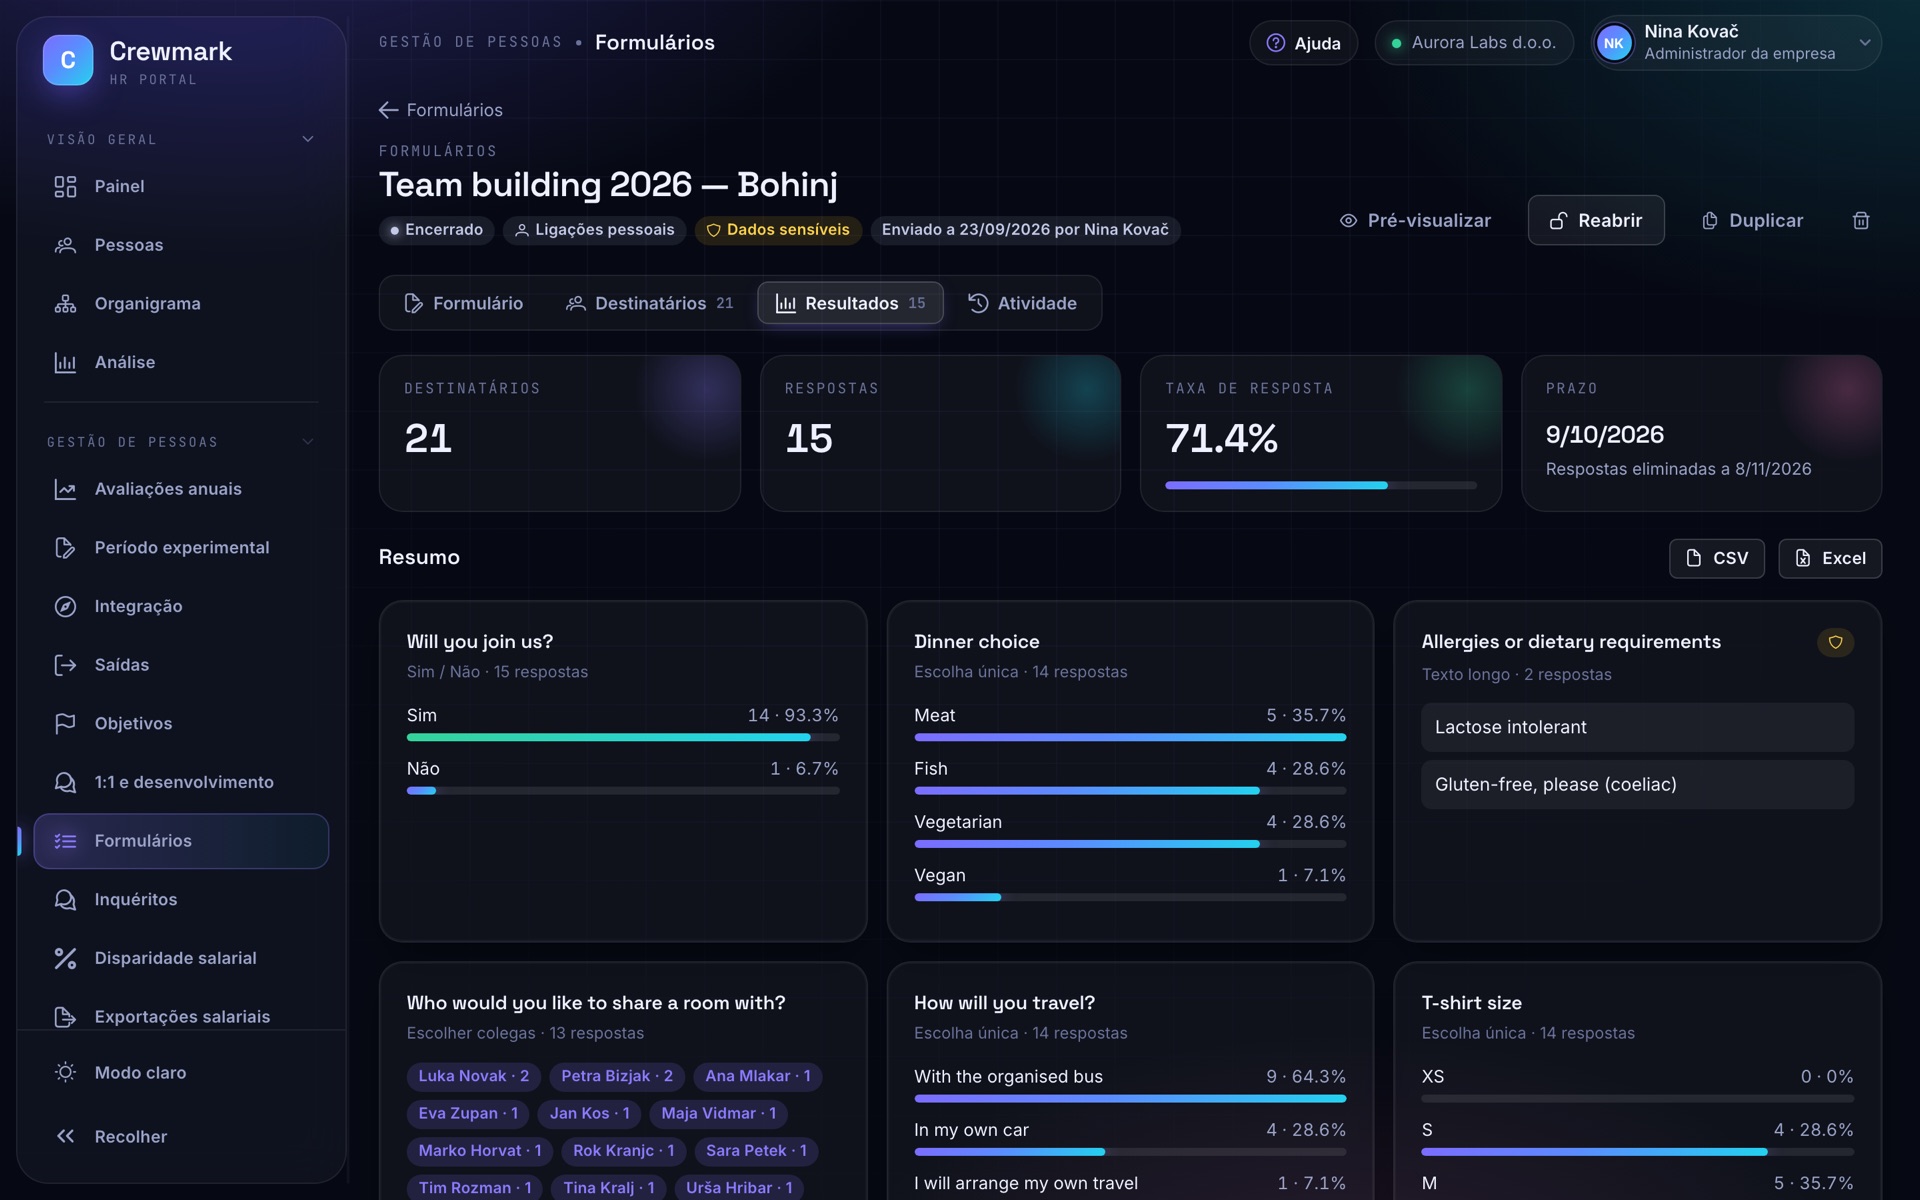Select the Resultados tab
The height and width of the screenshot is (1200, 1920).
[x=850, y=303]
